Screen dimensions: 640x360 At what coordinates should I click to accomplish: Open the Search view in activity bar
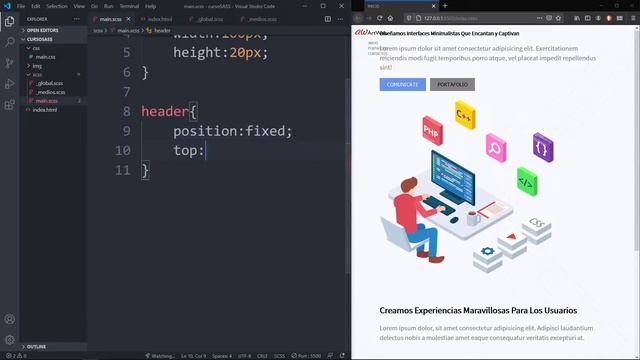click(x=9, y=42)
